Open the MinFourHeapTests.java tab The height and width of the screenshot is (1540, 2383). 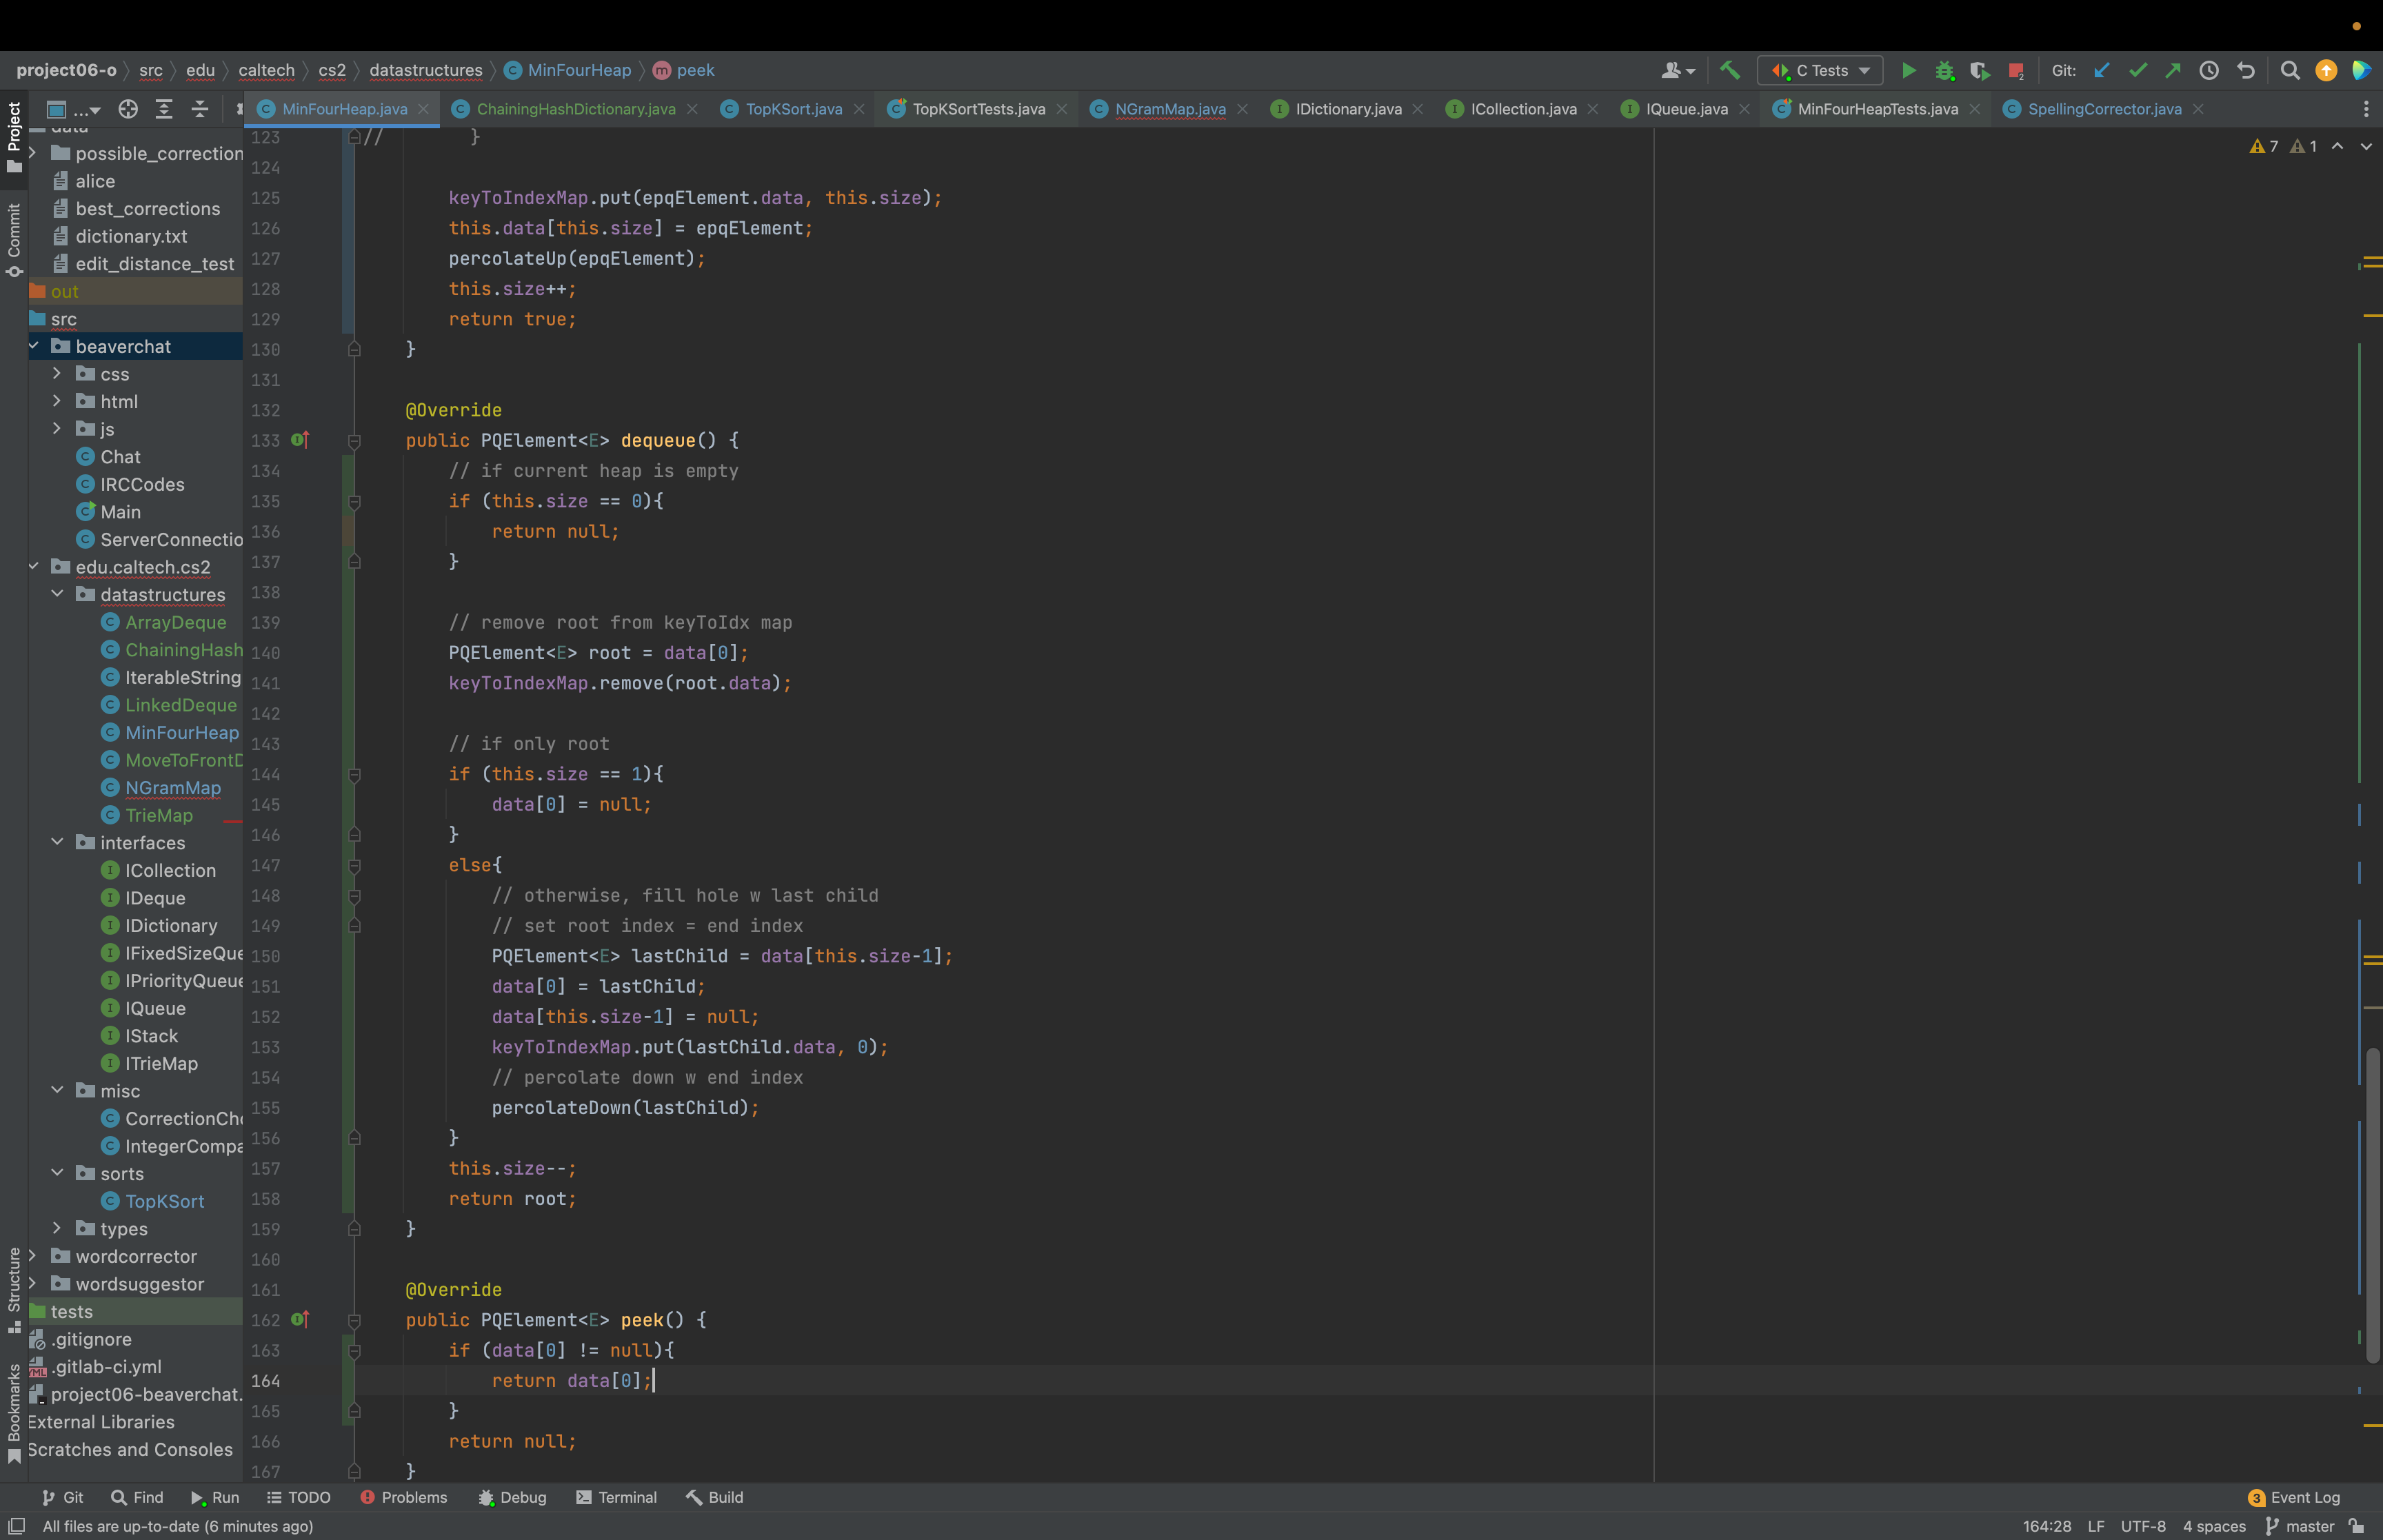1876,109
